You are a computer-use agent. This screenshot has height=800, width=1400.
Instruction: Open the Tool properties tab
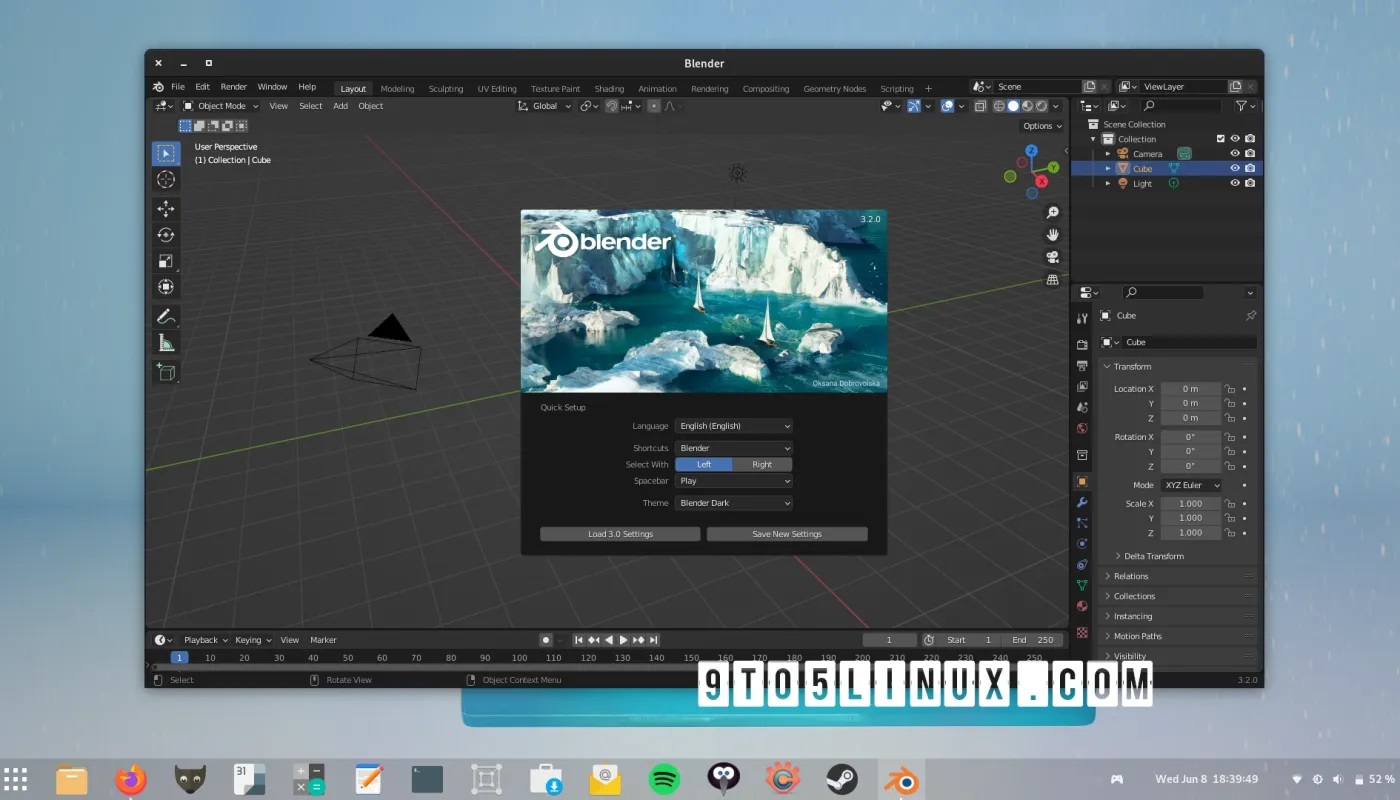tap(1082, 318)
